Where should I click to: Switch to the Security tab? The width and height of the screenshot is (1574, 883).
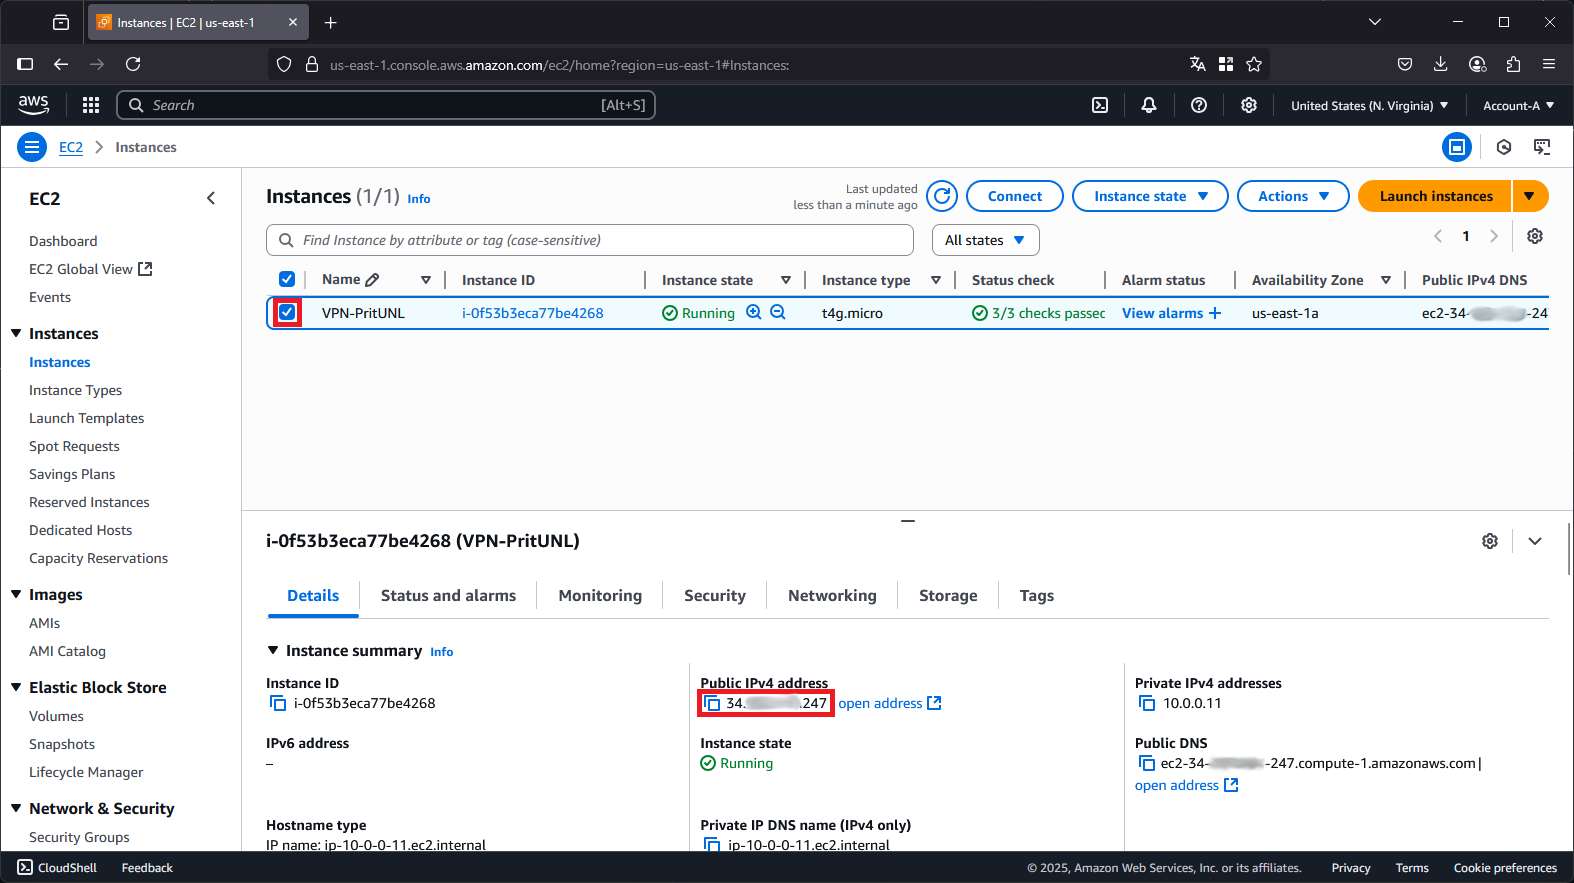click(715, 596)
